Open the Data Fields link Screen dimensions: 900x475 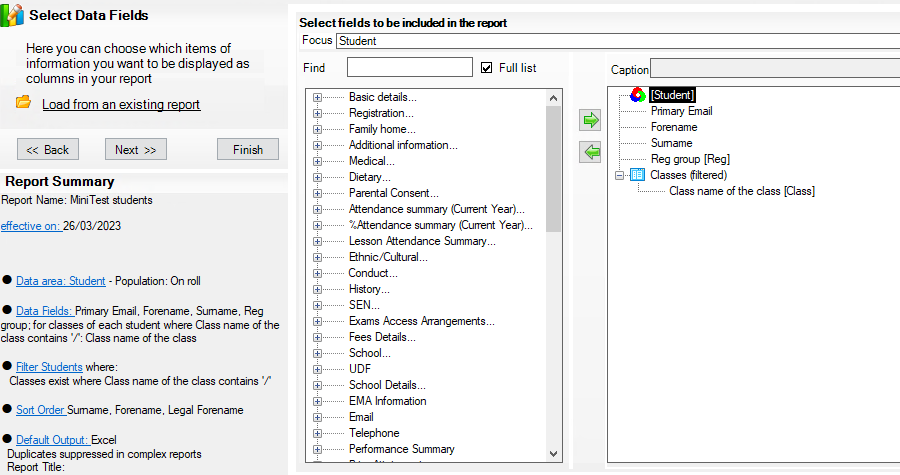(x=45, y=311)
